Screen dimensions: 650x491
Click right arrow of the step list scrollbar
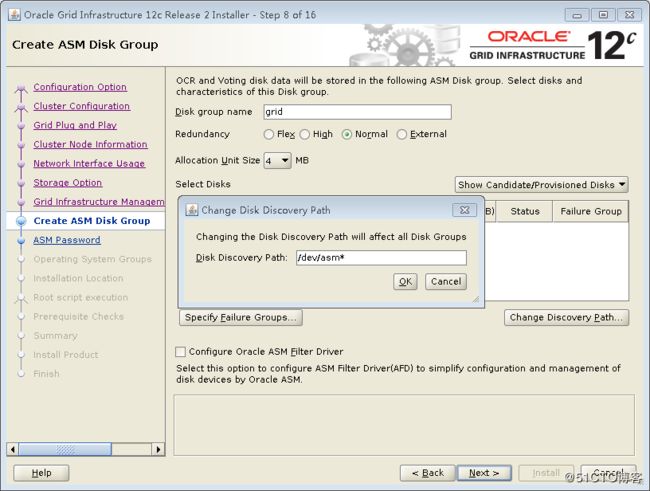point(158,449)
